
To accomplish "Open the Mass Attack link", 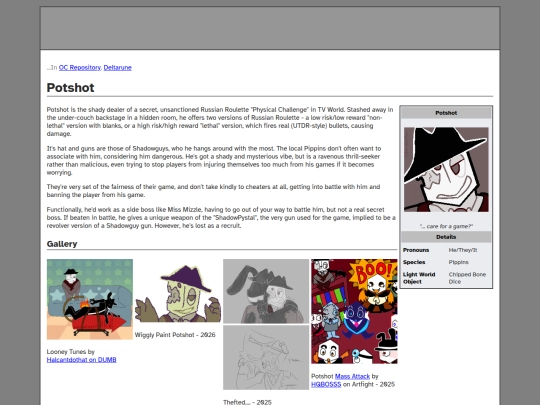I will pos(352,376).
